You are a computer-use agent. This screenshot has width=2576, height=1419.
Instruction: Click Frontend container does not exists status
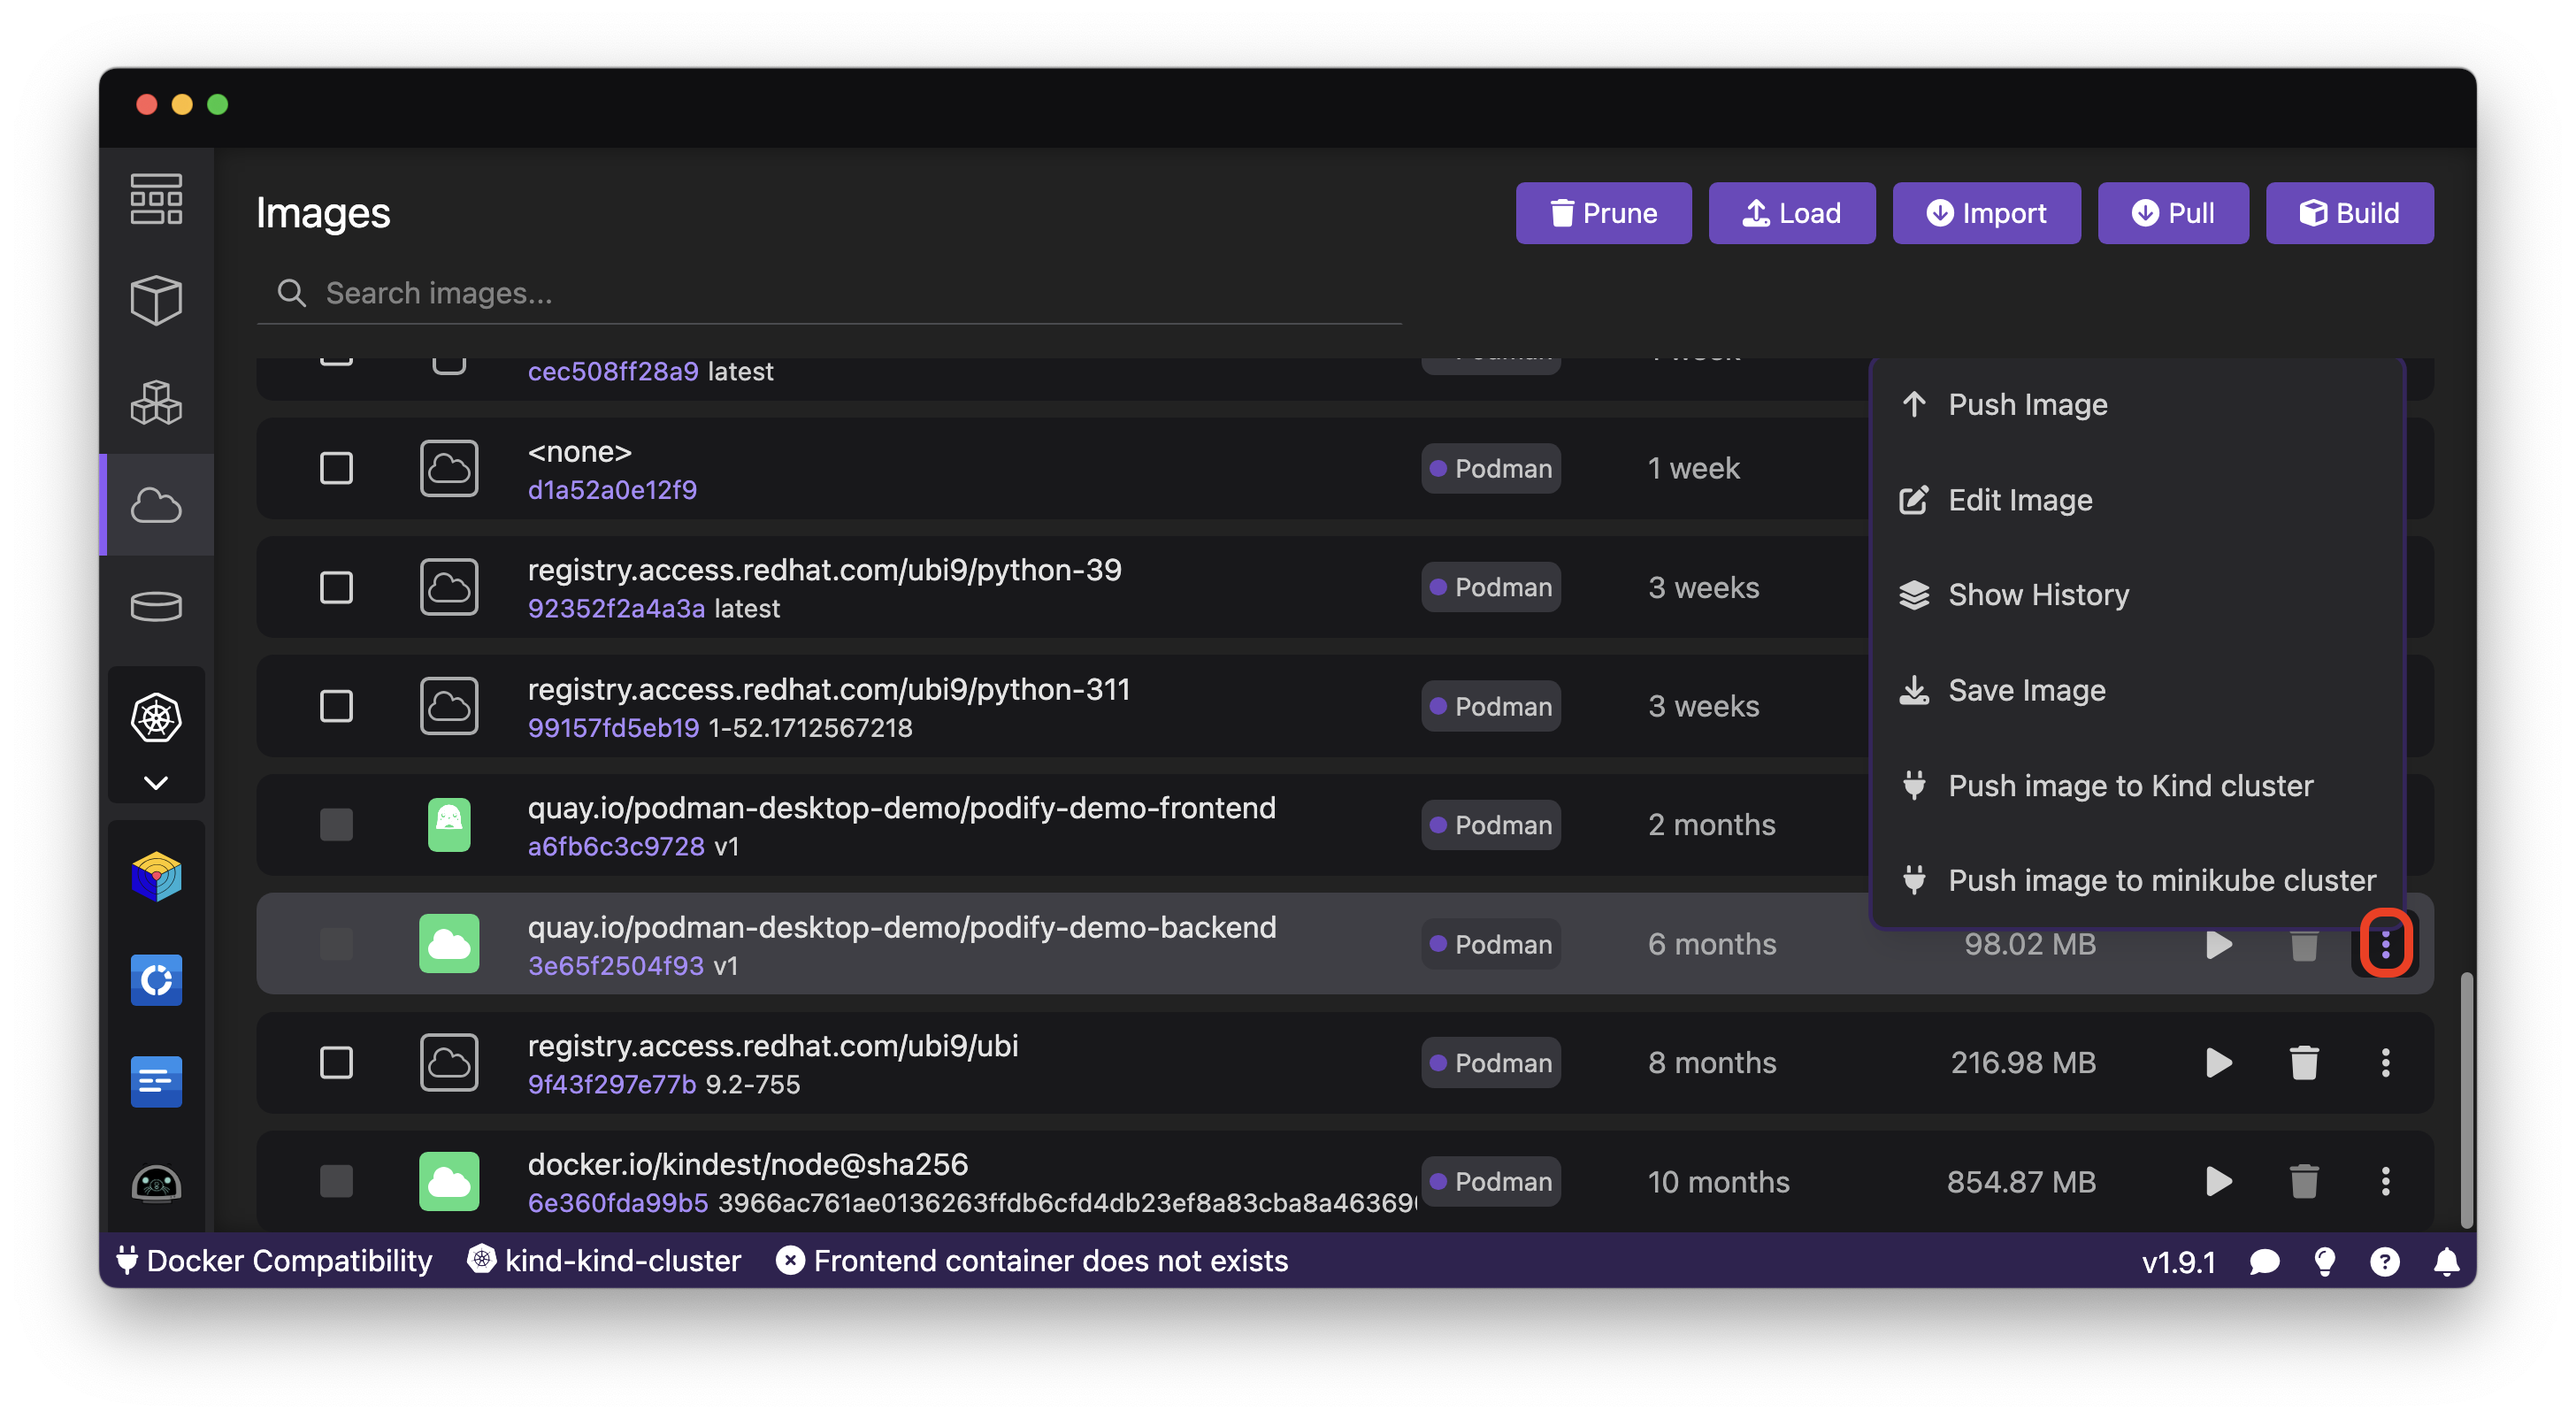tap(1031, 1260)
